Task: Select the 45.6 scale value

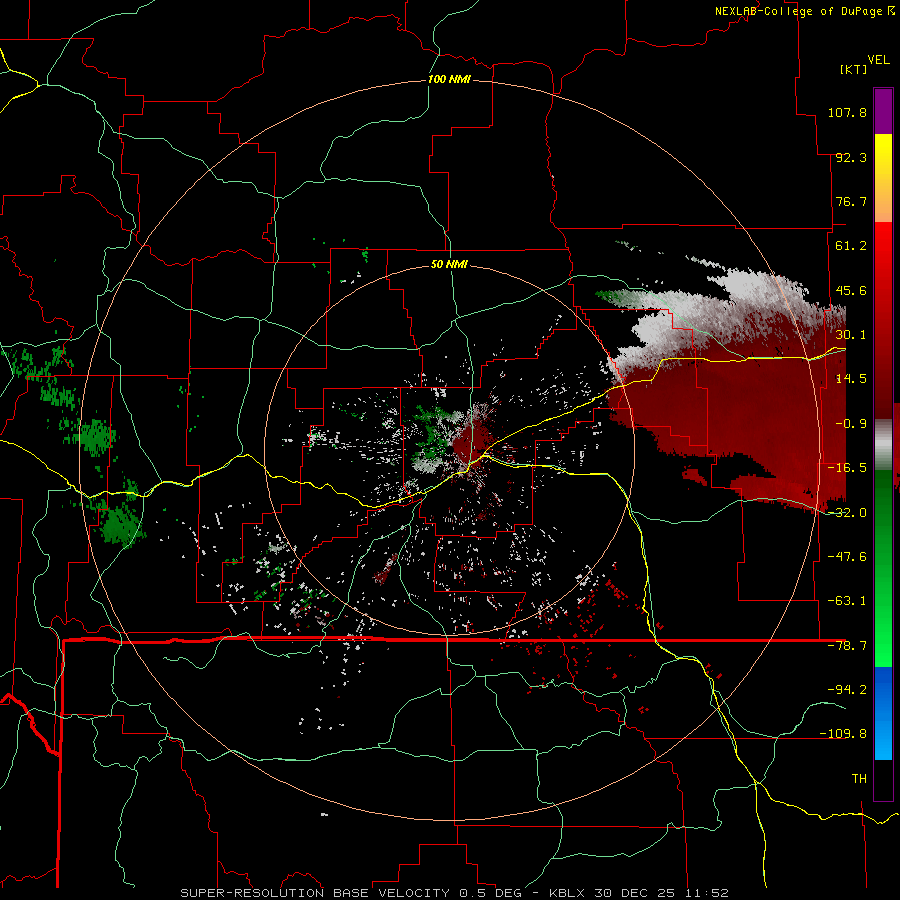Action: (851, 290)
